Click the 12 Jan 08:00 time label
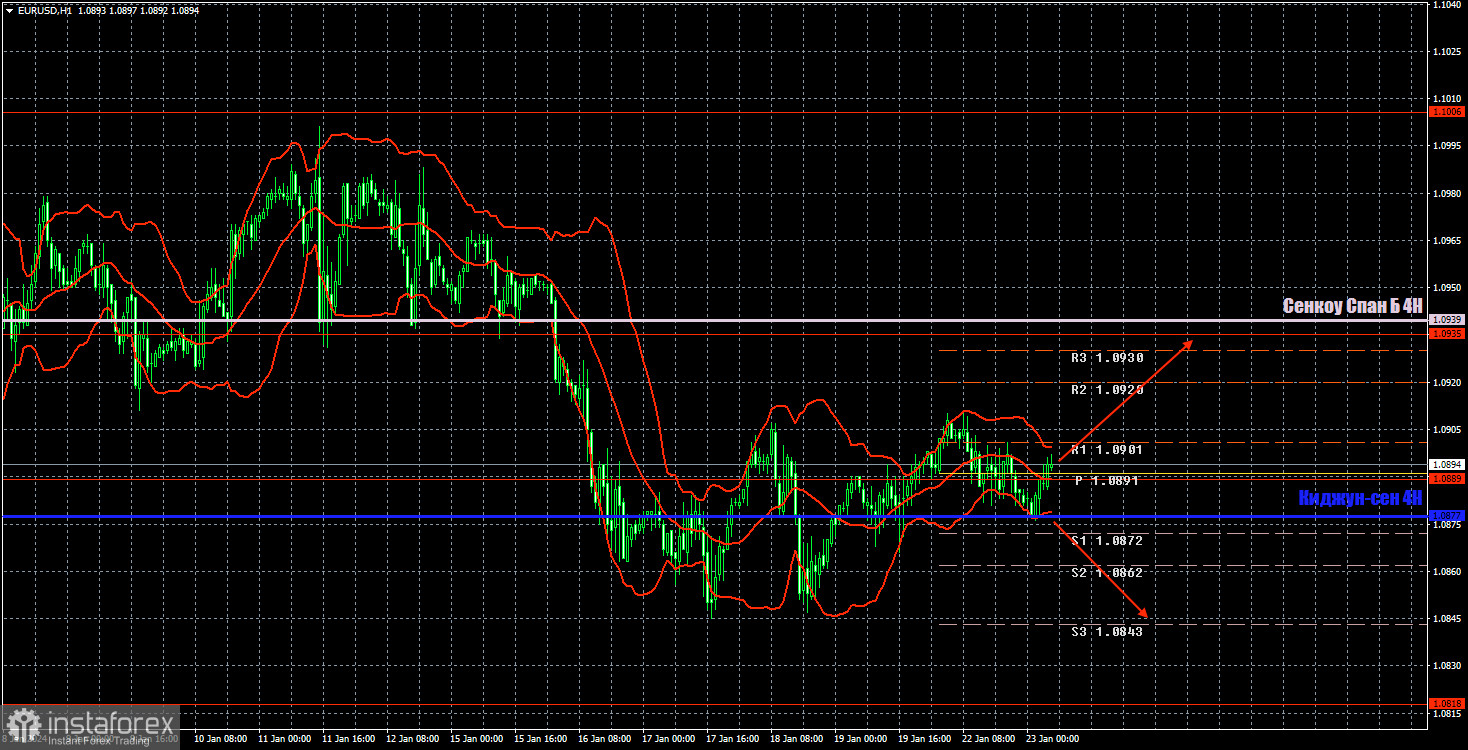The width and height of the screenshot is (1468, 750). [413, 739]
